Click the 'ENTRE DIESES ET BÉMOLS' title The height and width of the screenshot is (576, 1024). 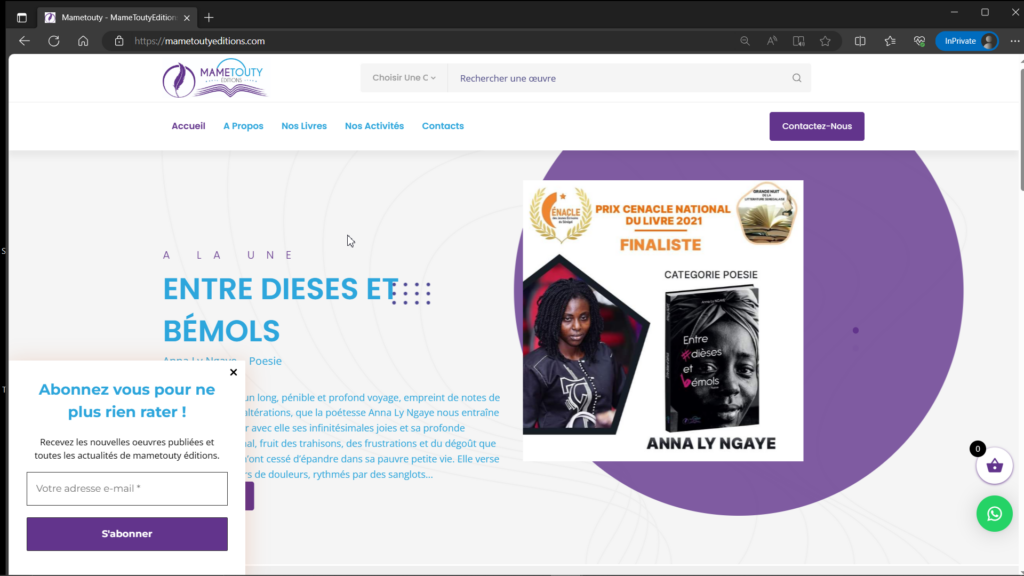click(280, 310)
